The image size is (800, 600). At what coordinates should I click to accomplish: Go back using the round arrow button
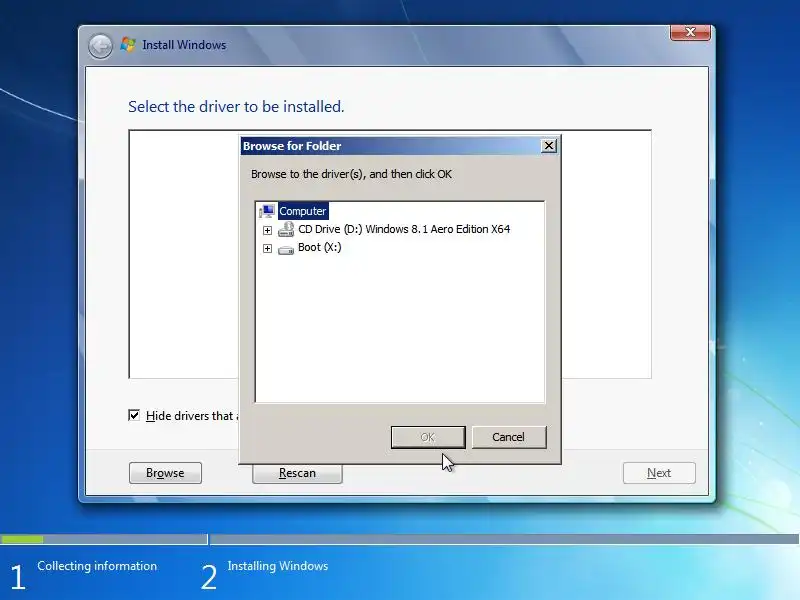[x=100, y=46]
